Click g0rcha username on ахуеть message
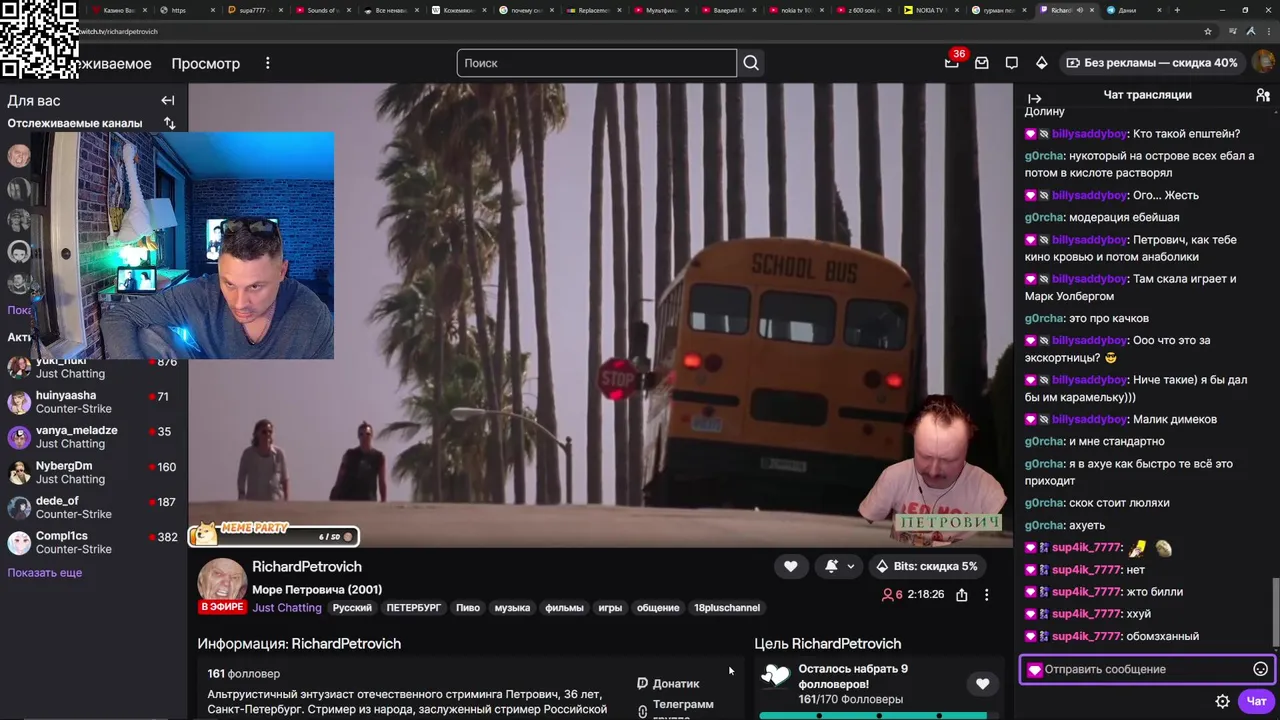Screen dimensions: 1280x720 tap(1044, 525)
